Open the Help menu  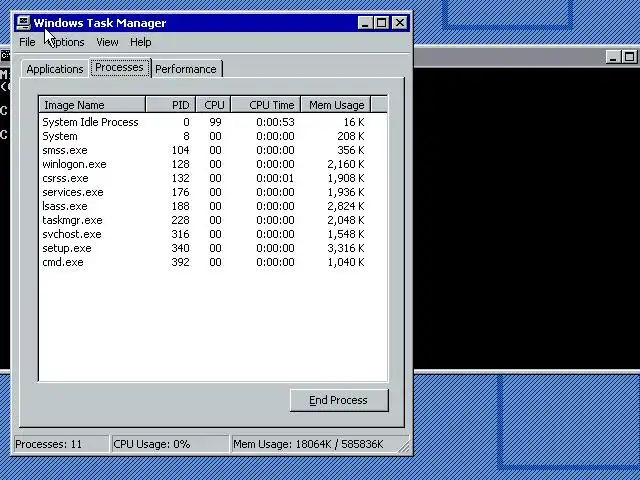click(141, 42)
